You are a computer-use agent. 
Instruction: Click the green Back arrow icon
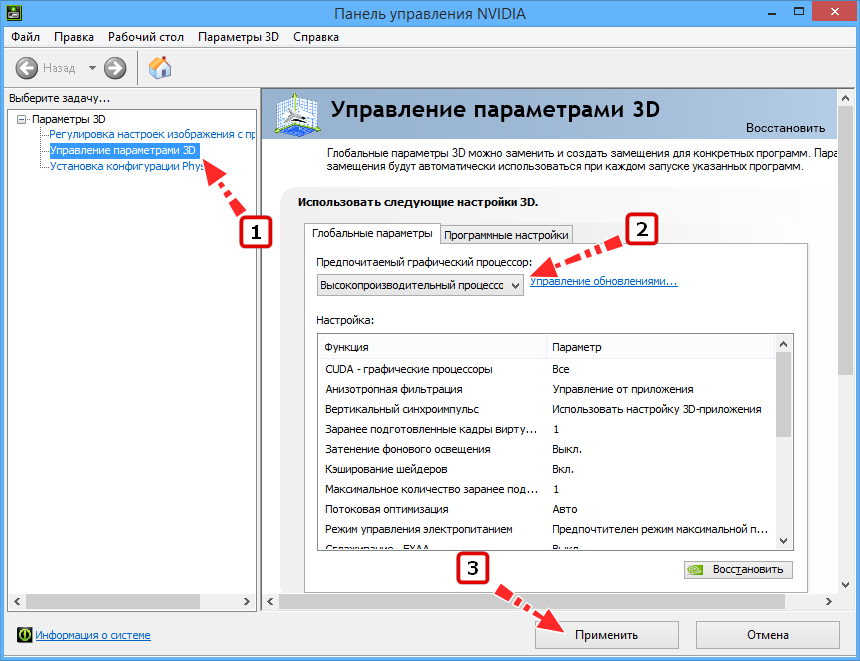pyautogui.click(x=26, y=69)
